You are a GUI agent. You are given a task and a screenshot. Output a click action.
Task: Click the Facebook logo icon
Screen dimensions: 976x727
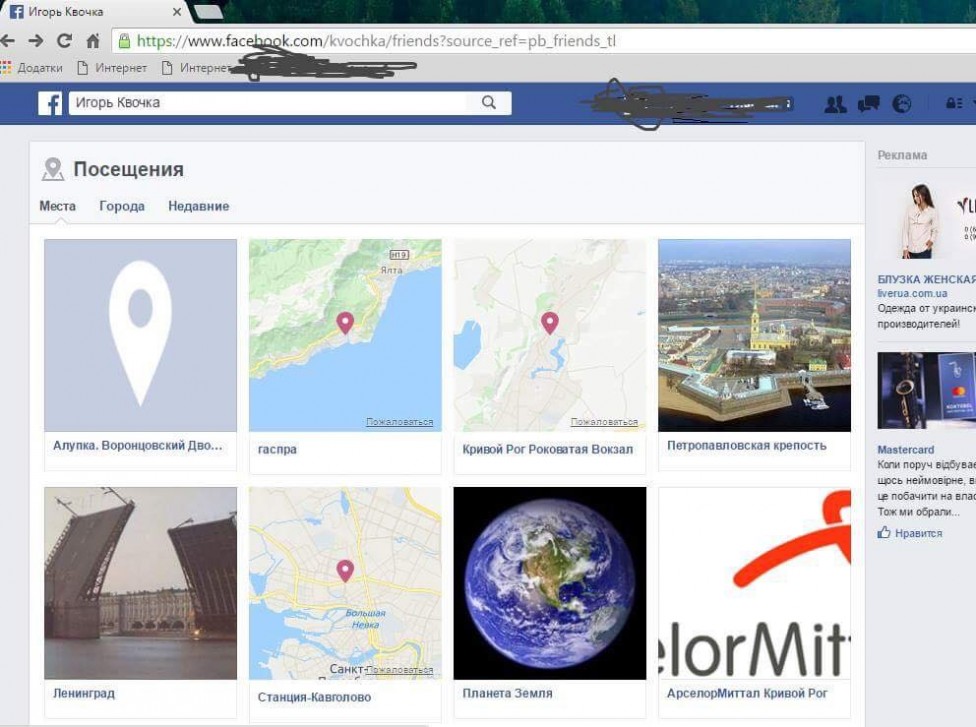click(x=50, y=103)
